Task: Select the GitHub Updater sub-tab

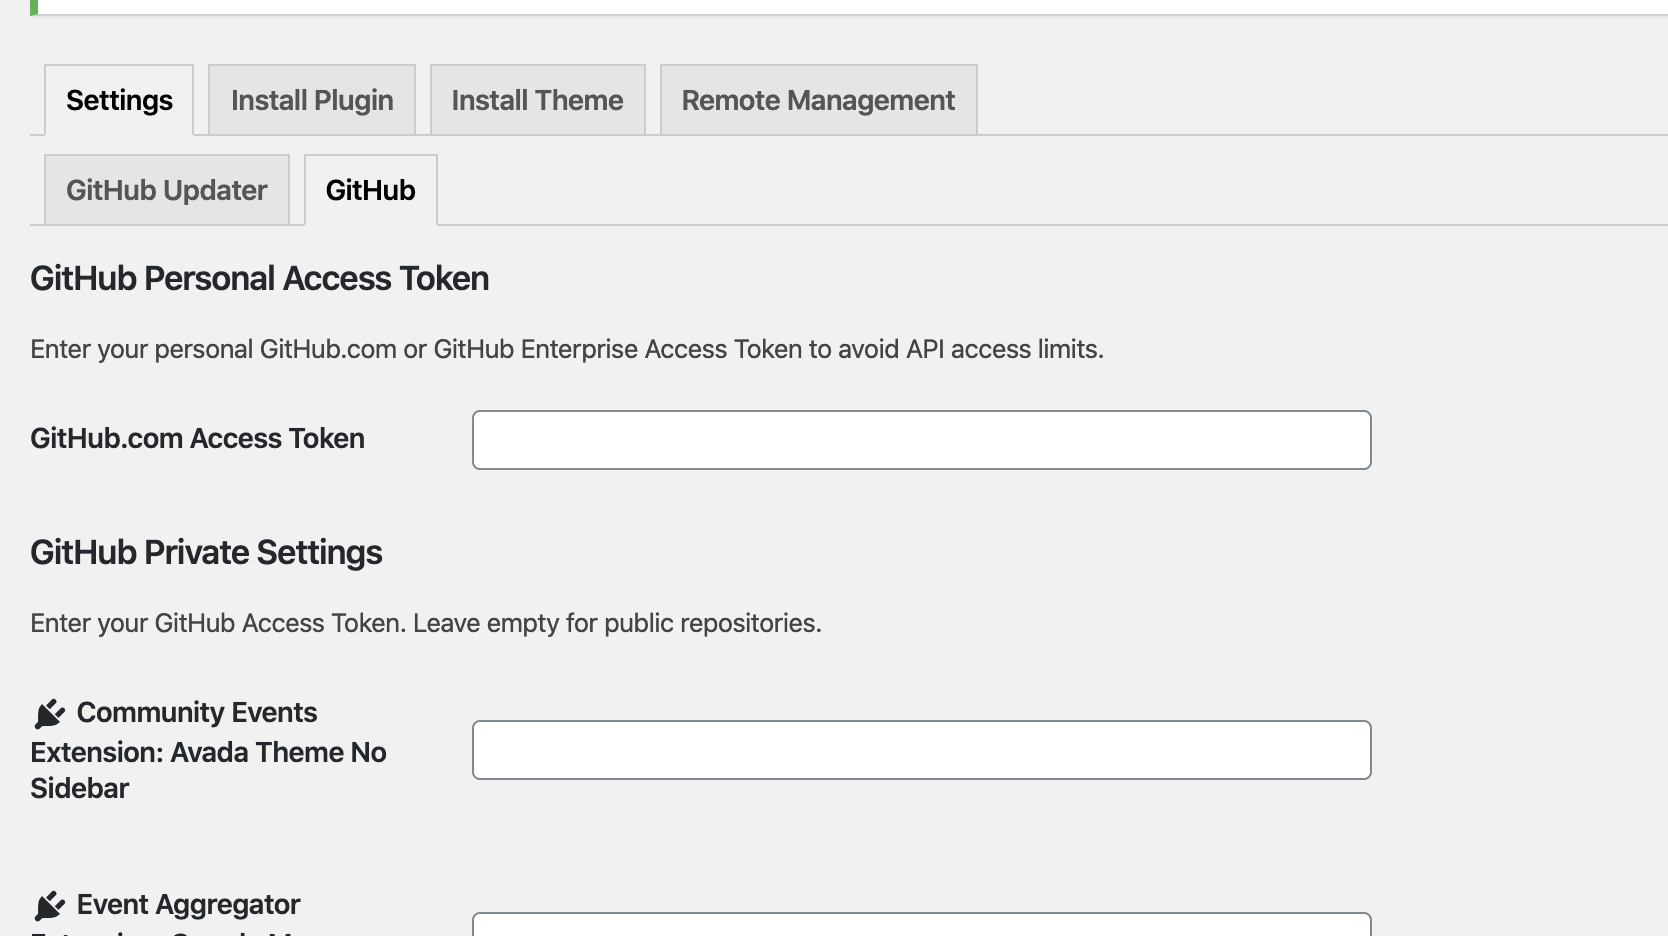Action: [x=167, y=190]
